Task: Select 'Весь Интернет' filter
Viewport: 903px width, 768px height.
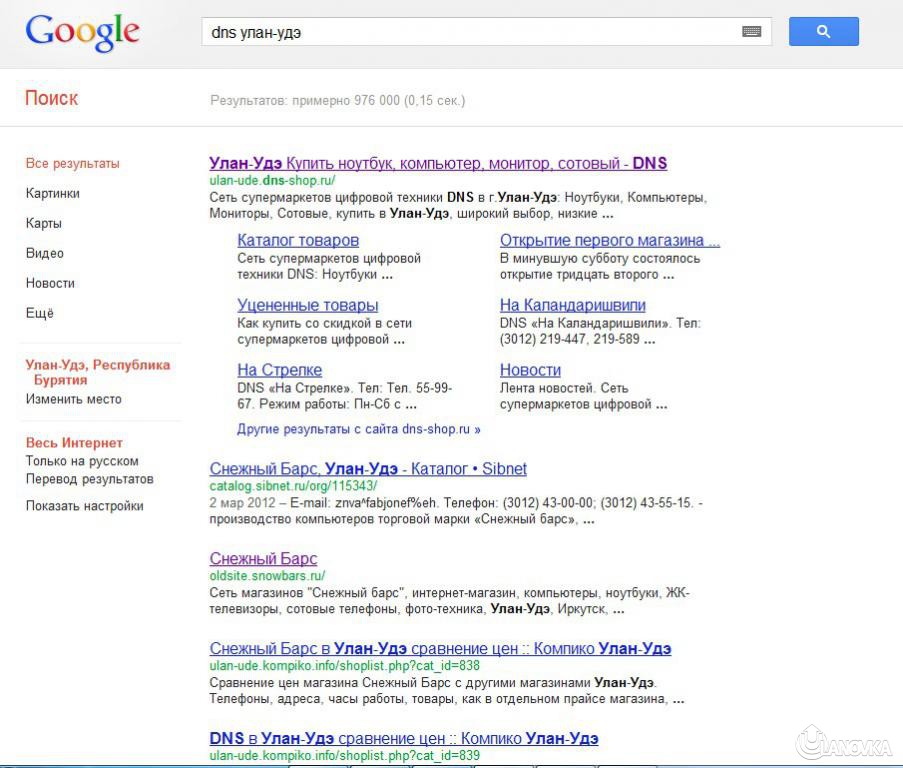Action: tap(74, 443)
